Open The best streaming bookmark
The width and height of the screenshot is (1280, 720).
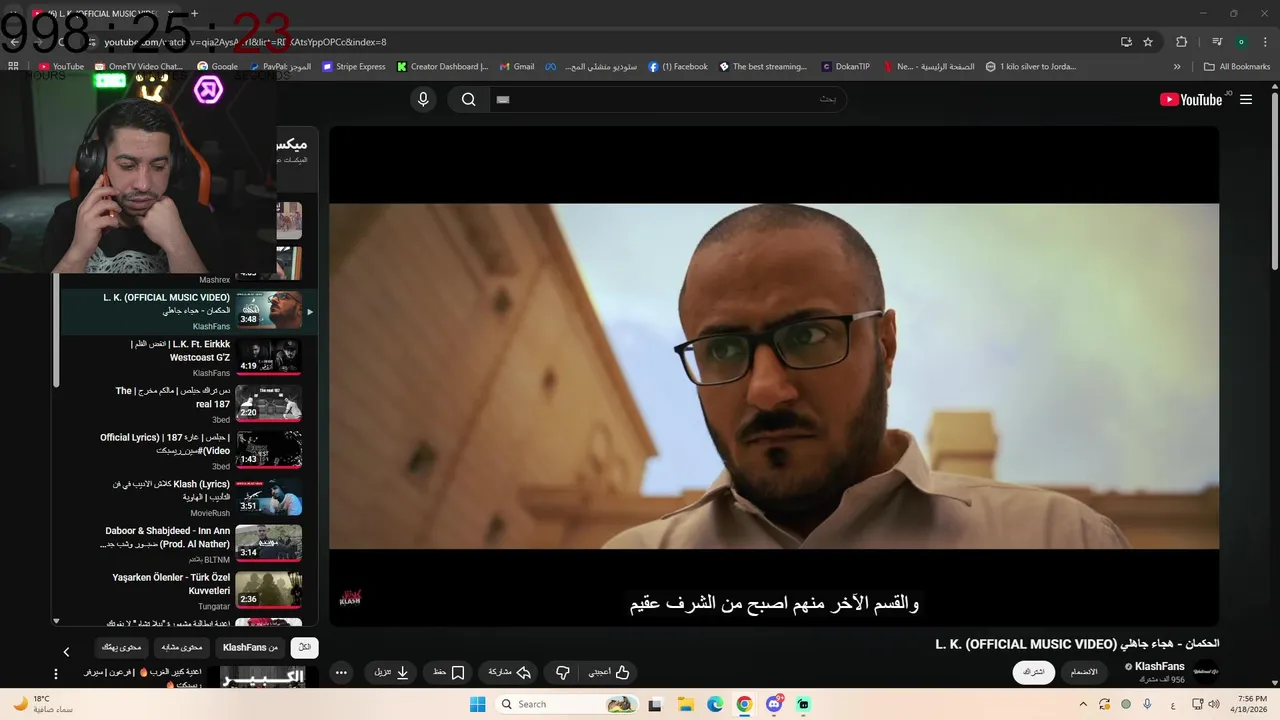tap(763, 67)
